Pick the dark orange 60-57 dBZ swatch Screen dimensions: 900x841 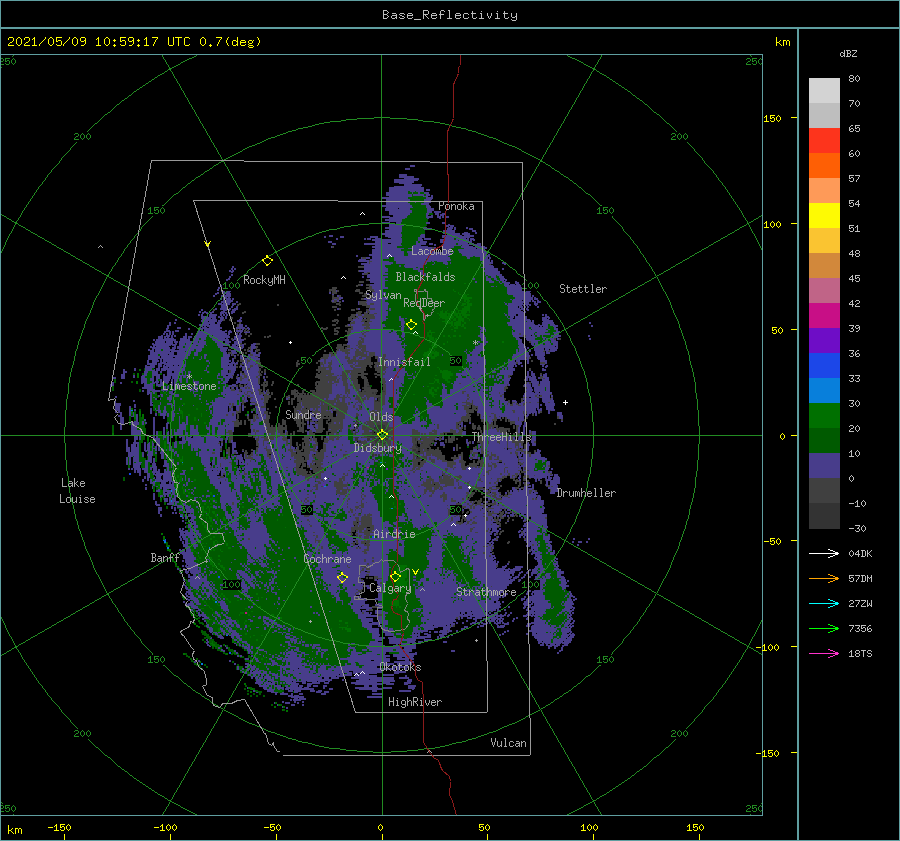pyautogui.click(x=824, y=166)
